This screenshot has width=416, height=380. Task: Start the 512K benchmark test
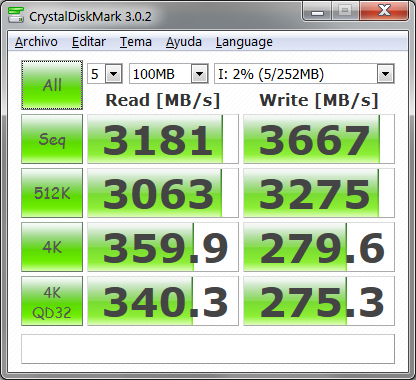click(52, 193)
